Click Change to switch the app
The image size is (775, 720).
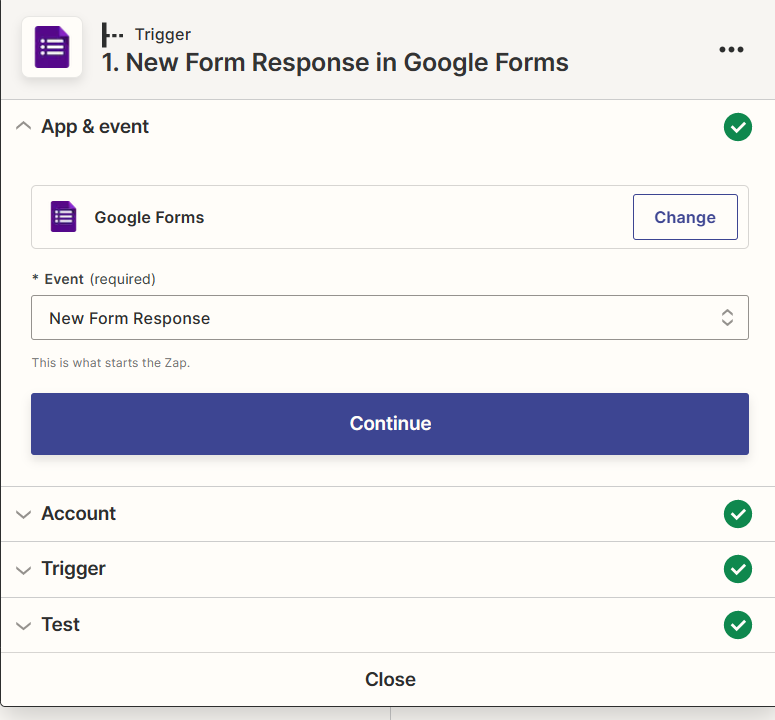tap(685, 217)
